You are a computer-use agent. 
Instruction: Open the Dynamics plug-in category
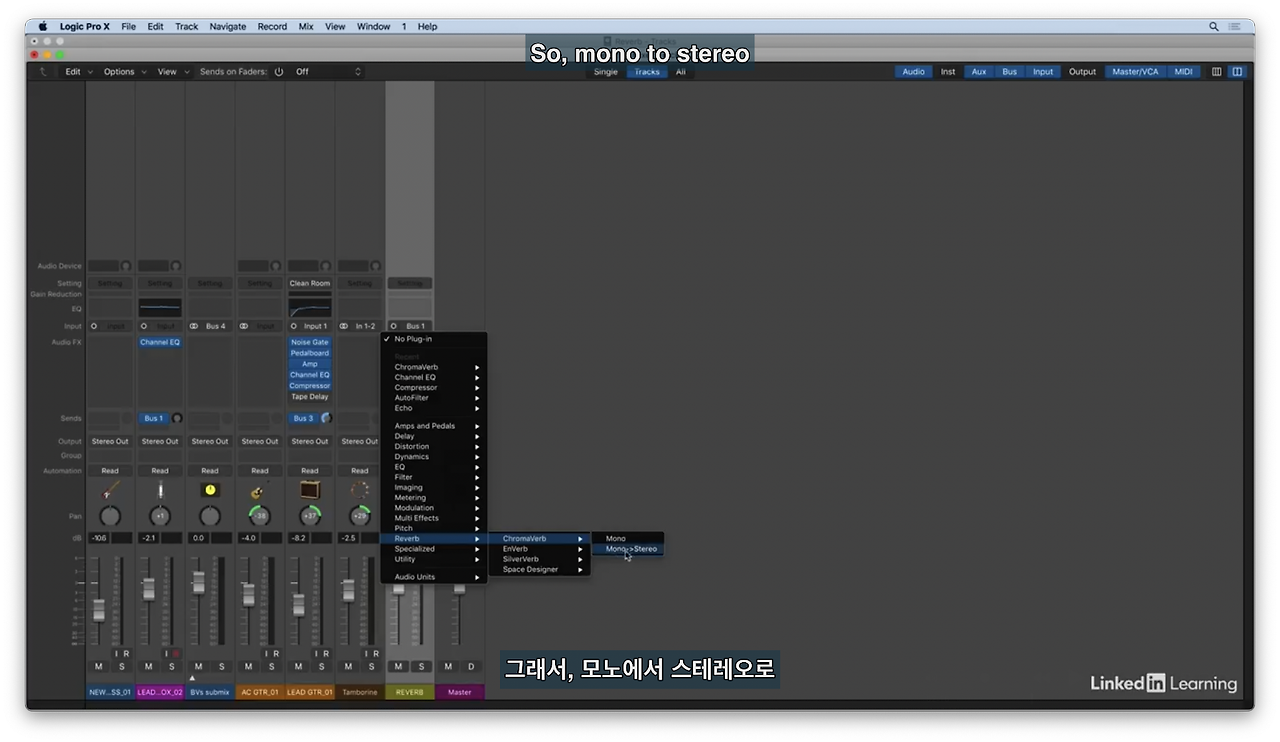(434, 457)
